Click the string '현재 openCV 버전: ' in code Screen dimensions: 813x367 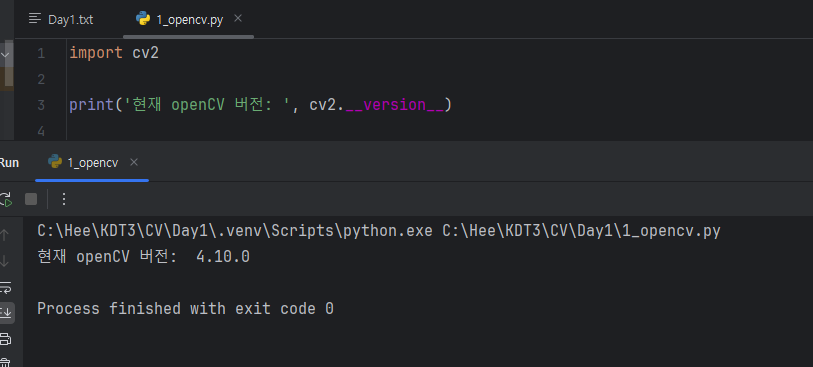(x=207, y=105)
